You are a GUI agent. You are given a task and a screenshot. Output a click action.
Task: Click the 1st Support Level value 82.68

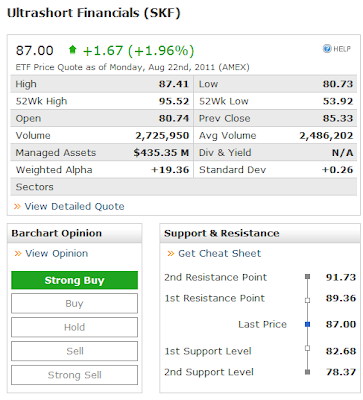tap(341, 351)
